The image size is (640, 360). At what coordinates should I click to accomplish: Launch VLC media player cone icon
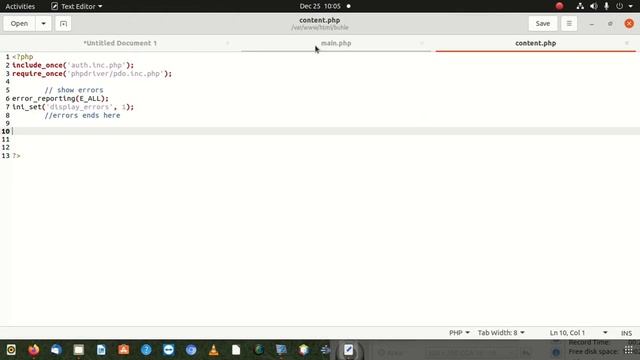click(x=213, y=350)
